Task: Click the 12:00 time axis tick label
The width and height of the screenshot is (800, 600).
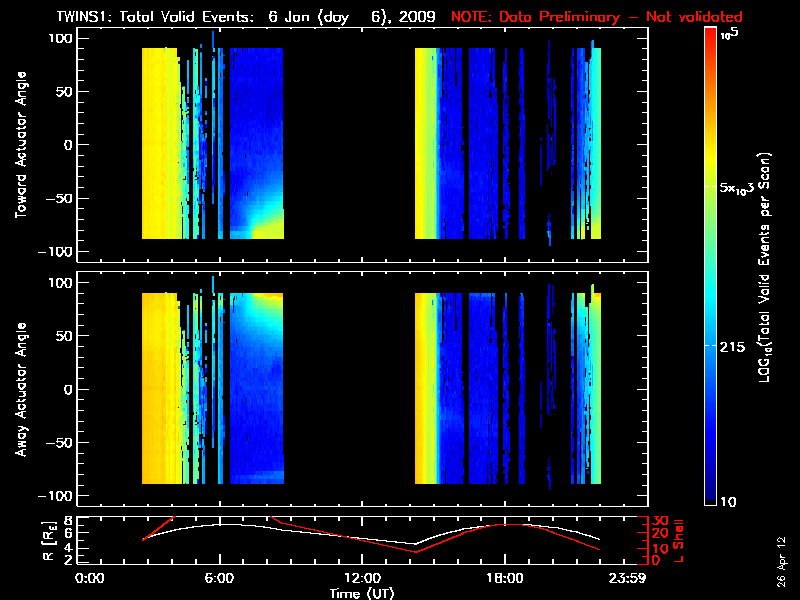Action: (362, 578)
